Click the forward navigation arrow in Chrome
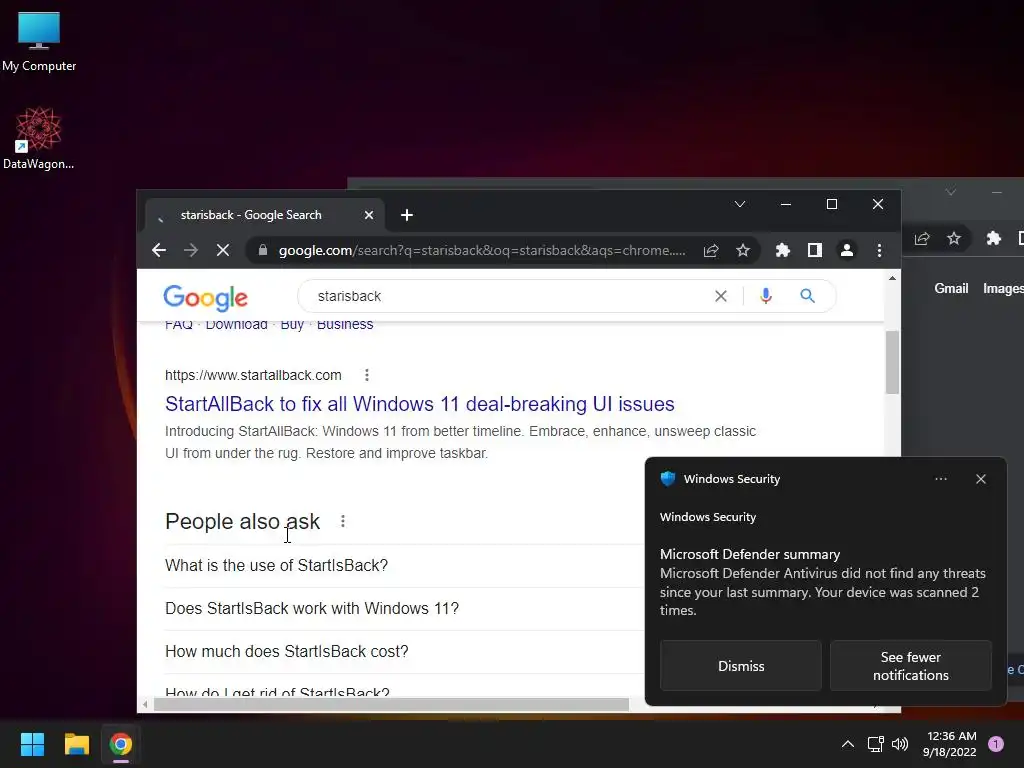The height and width of the screenshot is (768, 1024). [191, 250]
